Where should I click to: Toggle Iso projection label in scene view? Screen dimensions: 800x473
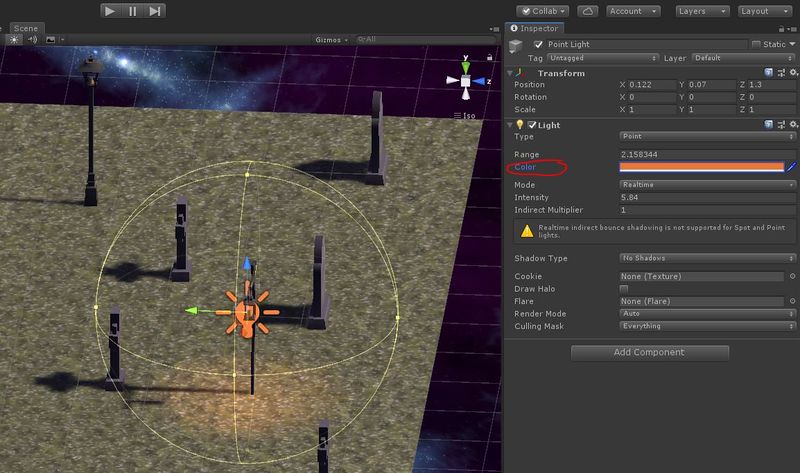click(x=465, y=116)
